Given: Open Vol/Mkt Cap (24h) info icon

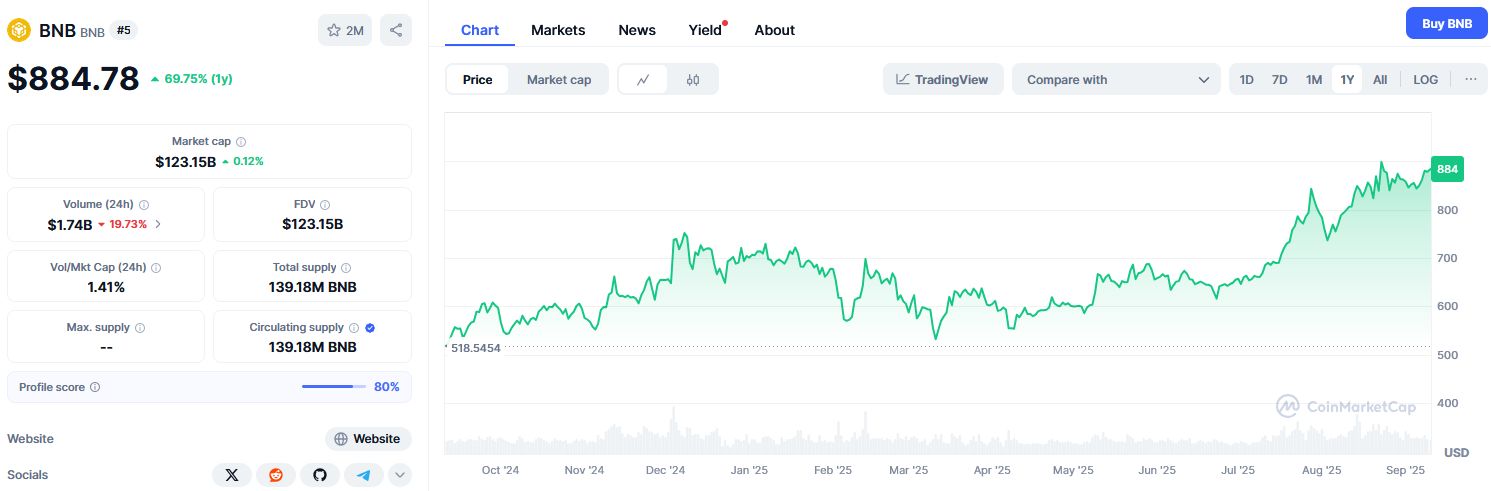Looking at the screenshot, I should [x=156, y=268].
